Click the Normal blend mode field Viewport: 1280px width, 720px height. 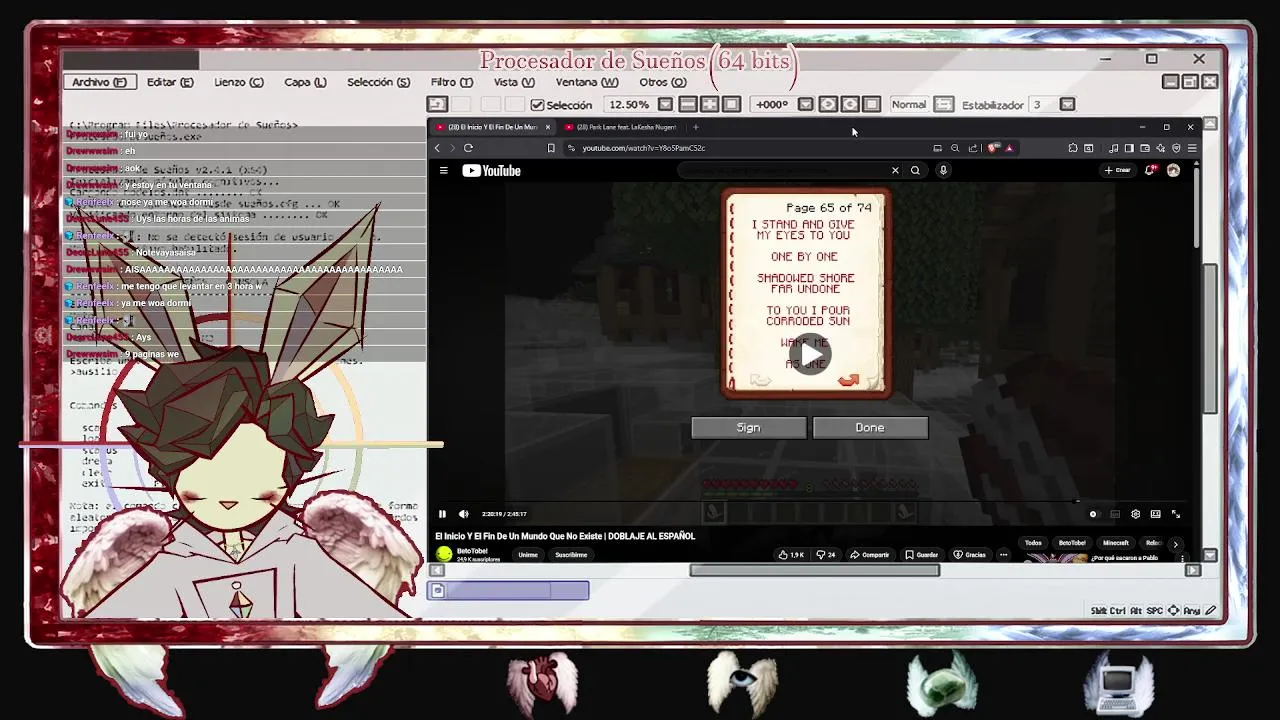[909, 104]
